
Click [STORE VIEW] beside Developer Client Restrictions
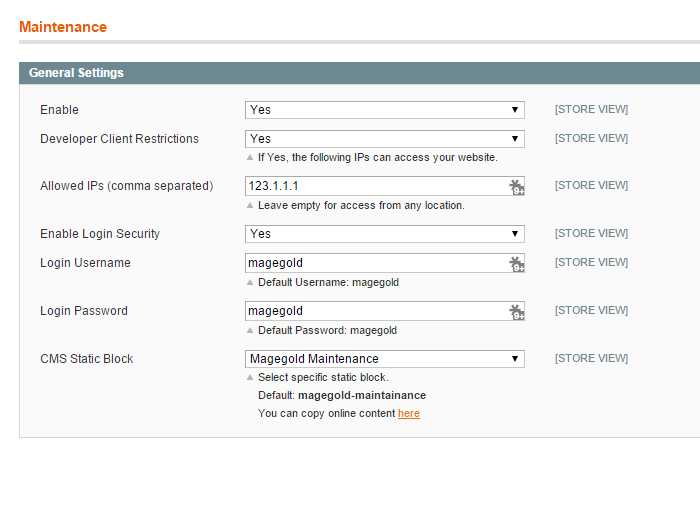(x=591, y=138)
